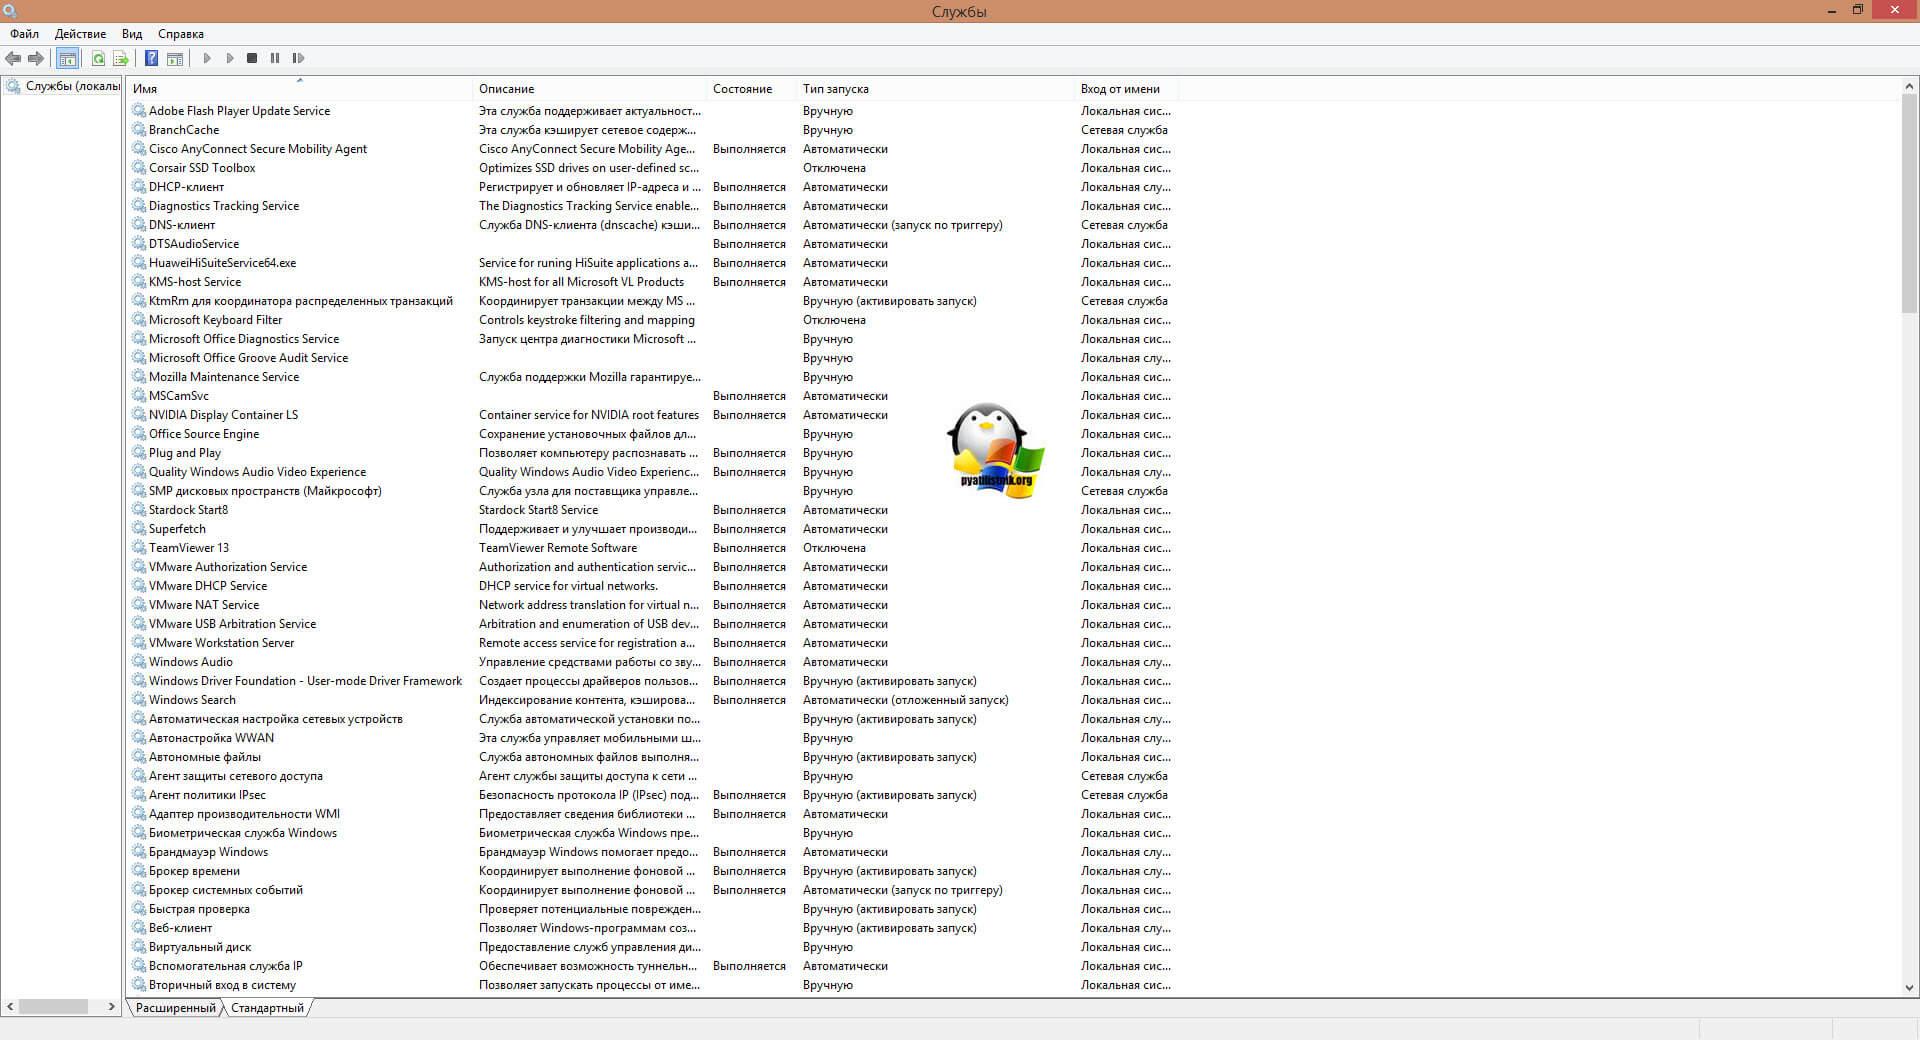This screenshot has height=1040, width=1920.
Task: Select the Агент политики IPsec service
Action: (207, 795)
